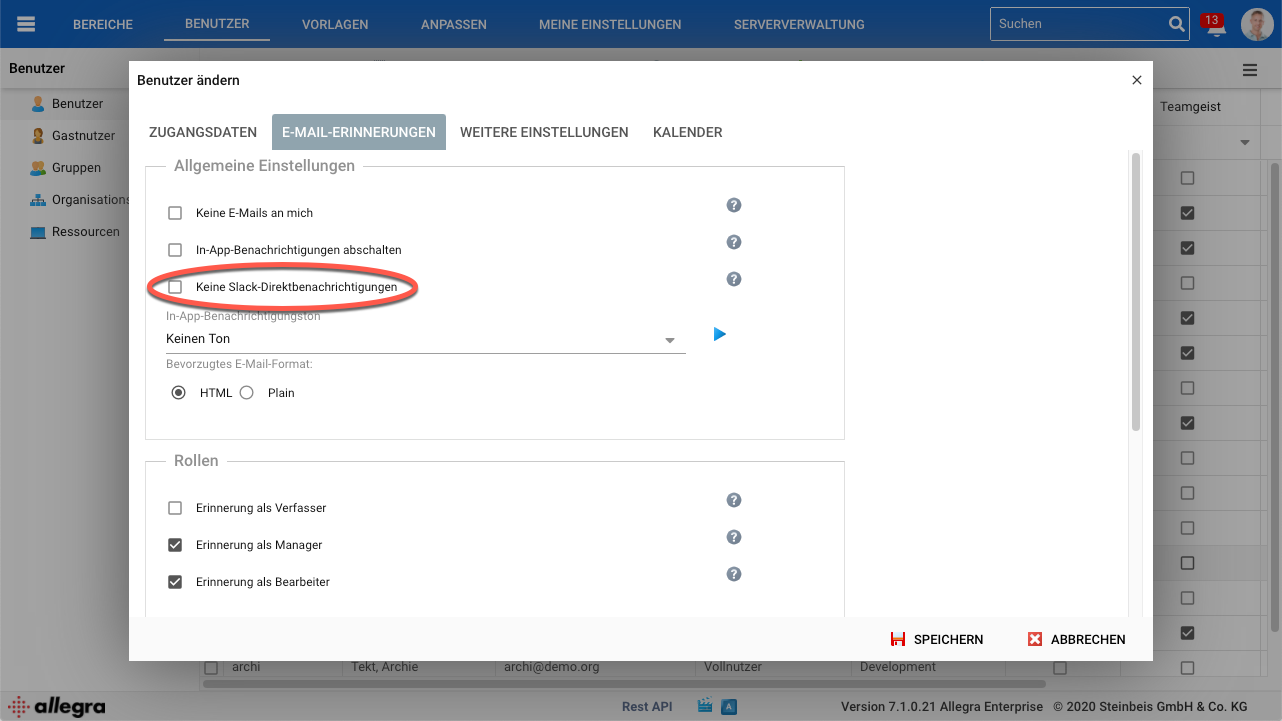Screen dimensions: 1282x721
Task: Enable Keine Slack-Direktbenachrichtigungen checkbox
Action: tap(175, 287)
